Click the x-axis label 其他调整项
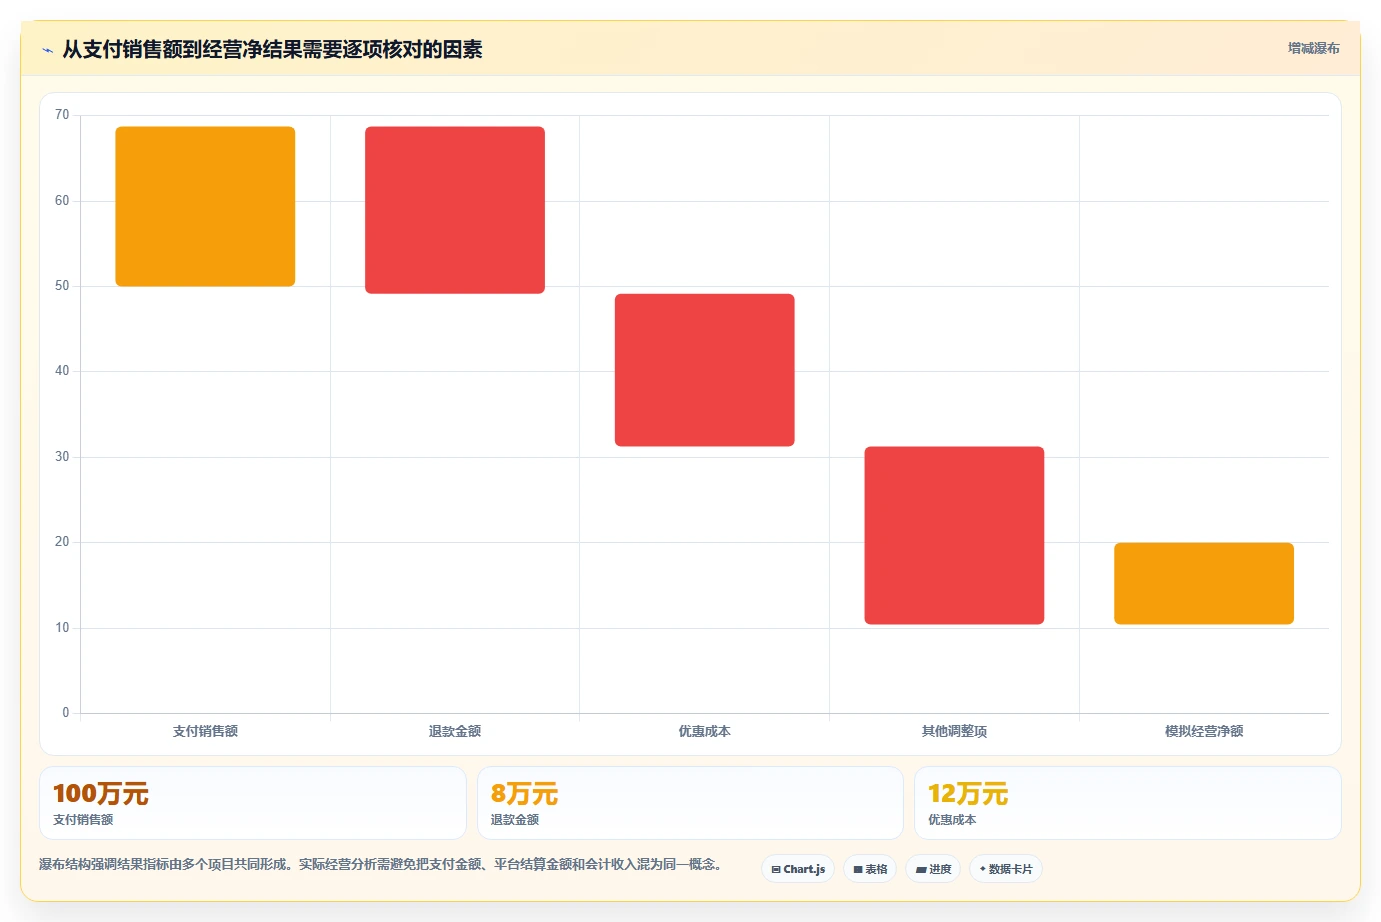 coord(954,731)
